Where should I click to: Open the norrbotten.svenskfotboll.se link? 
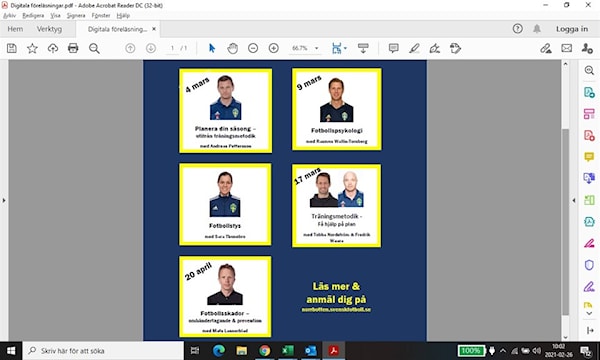tap(336, 309)
